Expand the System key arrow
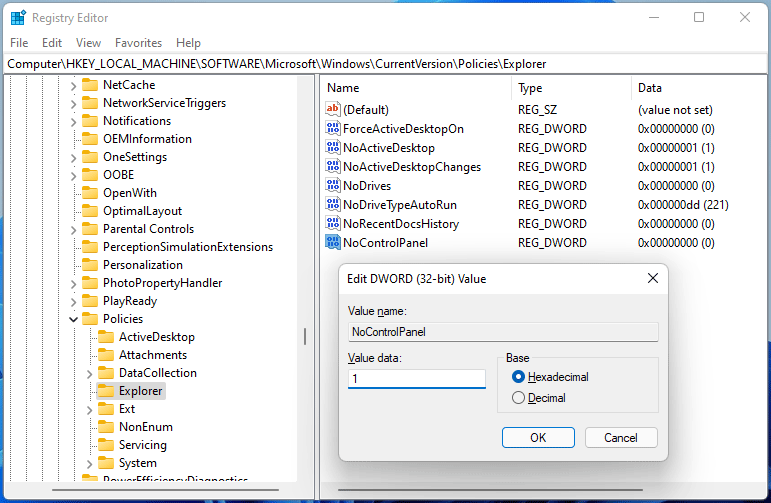 click(x=89, y=463)
